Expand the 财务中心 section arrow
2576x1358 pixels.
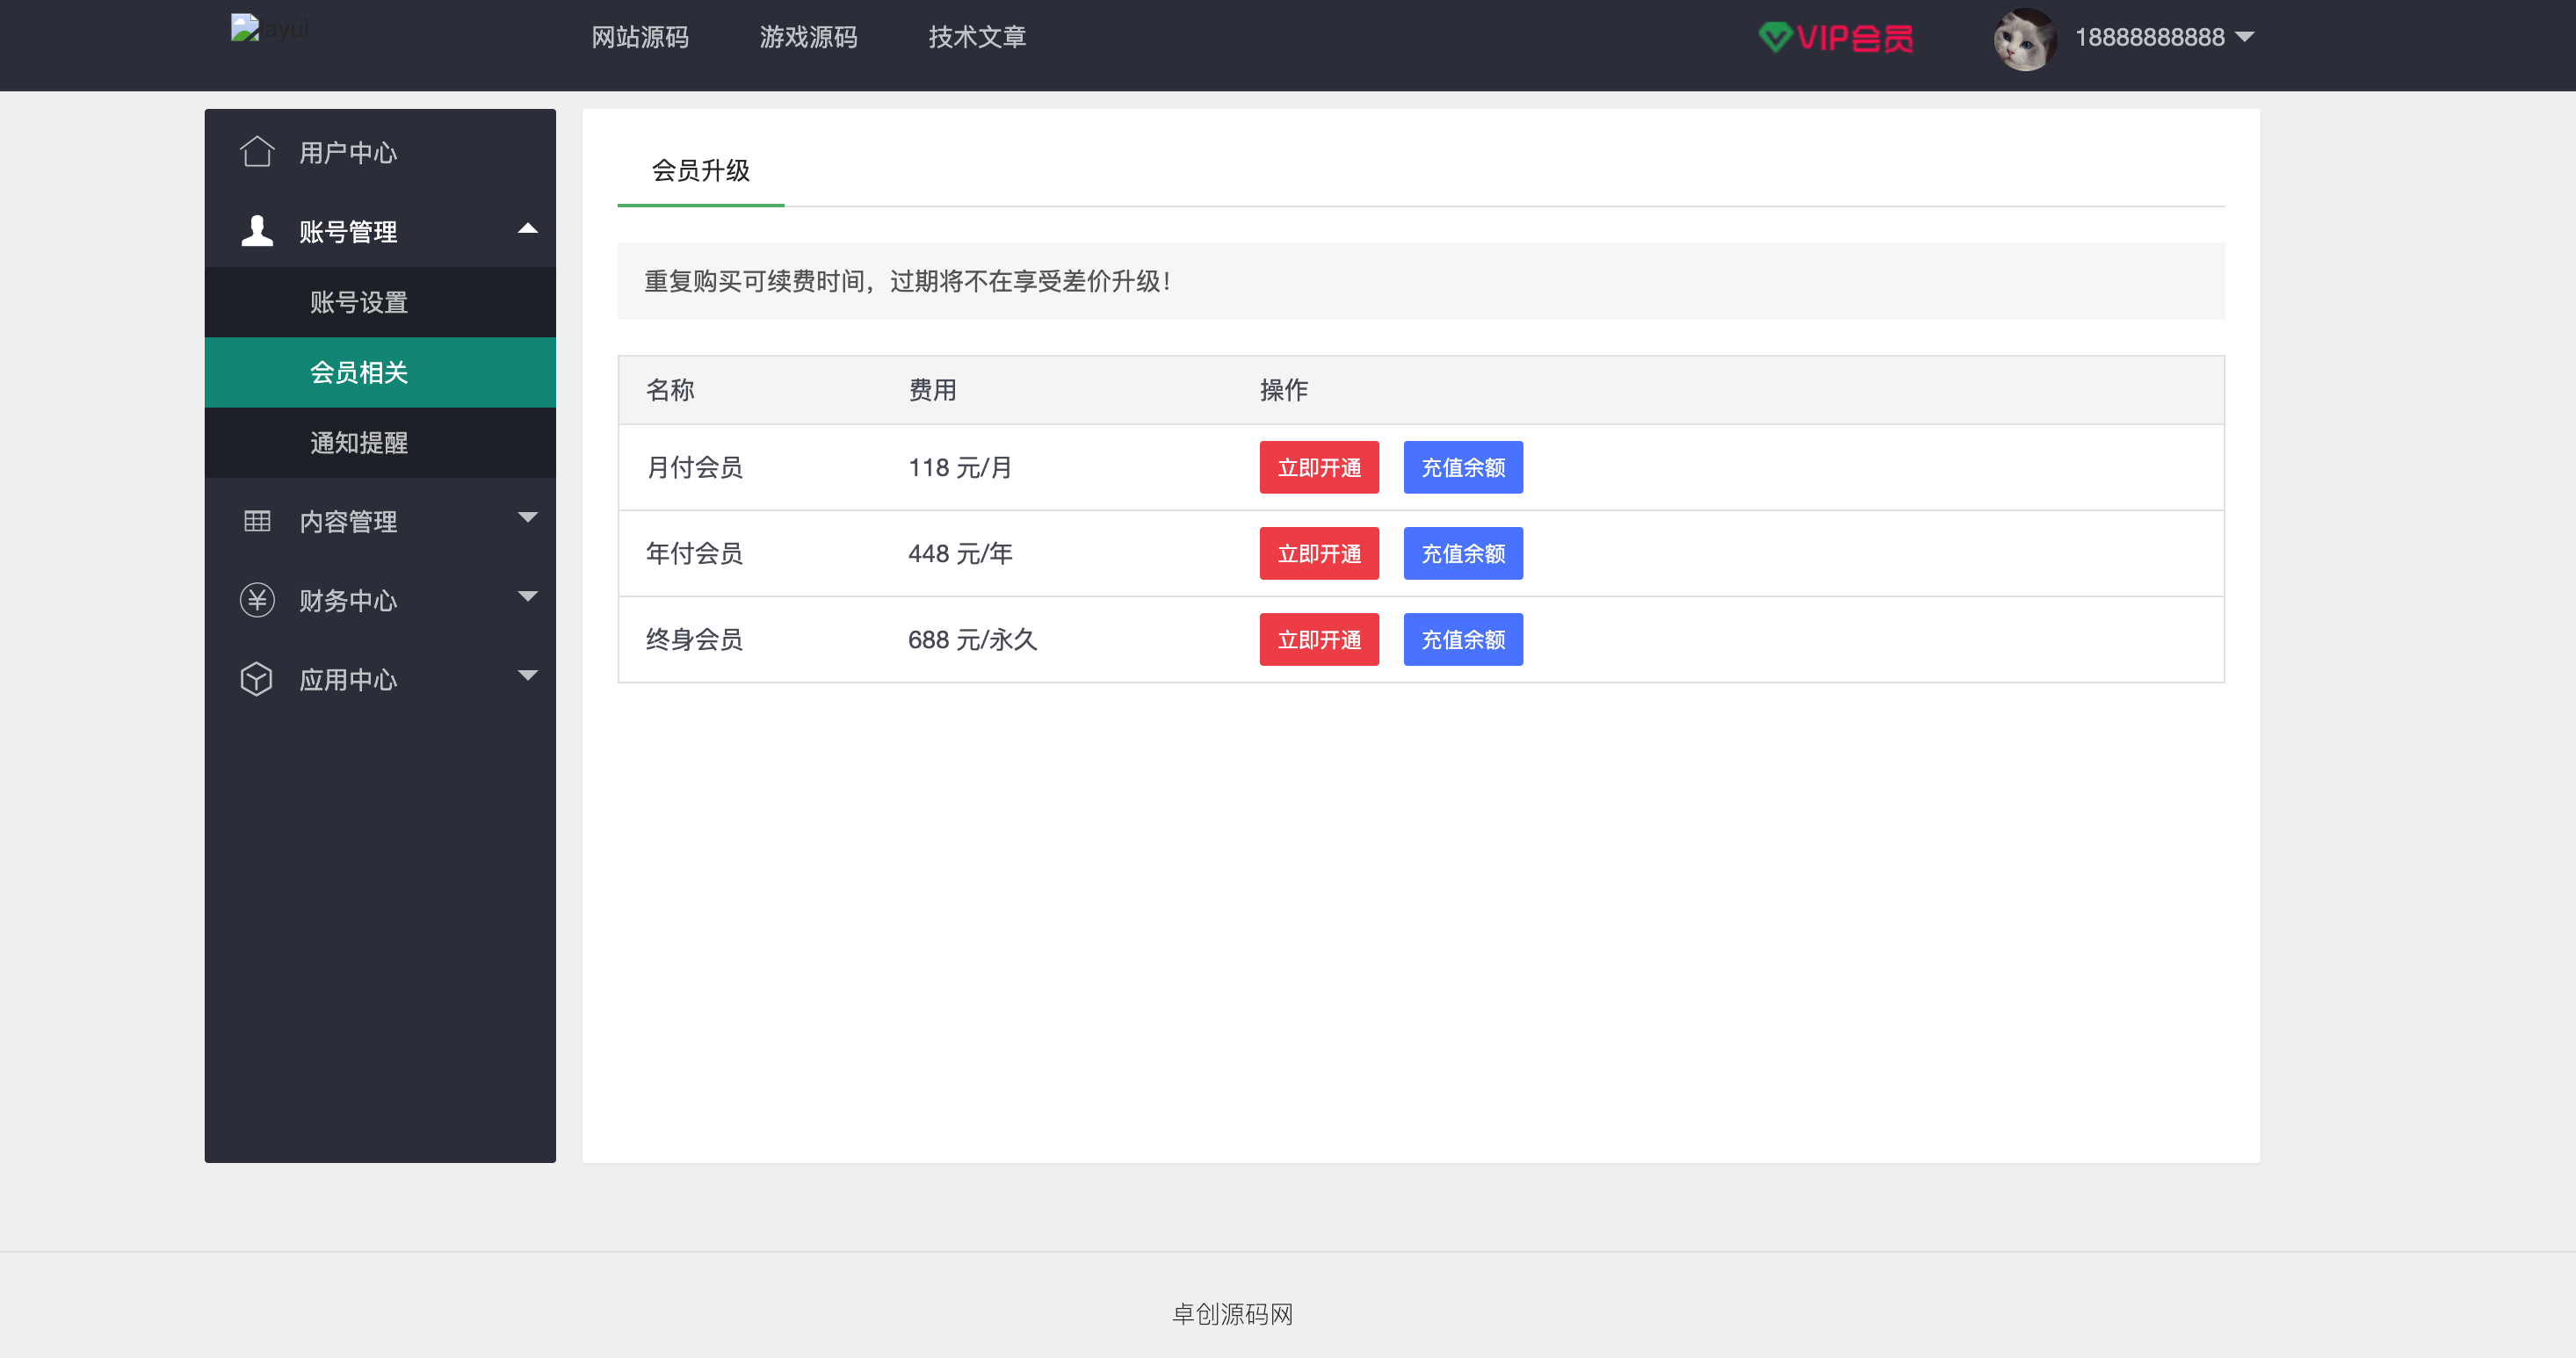coord(528,596)
